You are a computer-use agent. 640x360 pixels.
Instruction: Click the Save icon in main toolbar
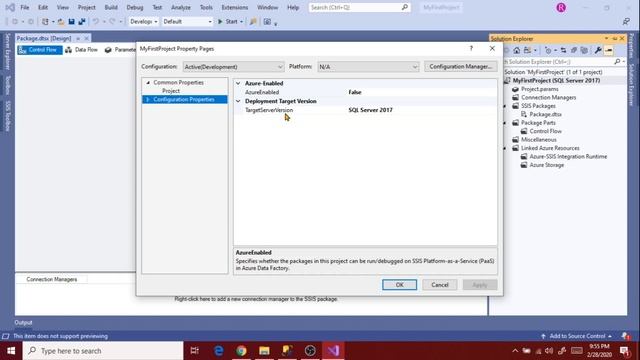[71, 22]
